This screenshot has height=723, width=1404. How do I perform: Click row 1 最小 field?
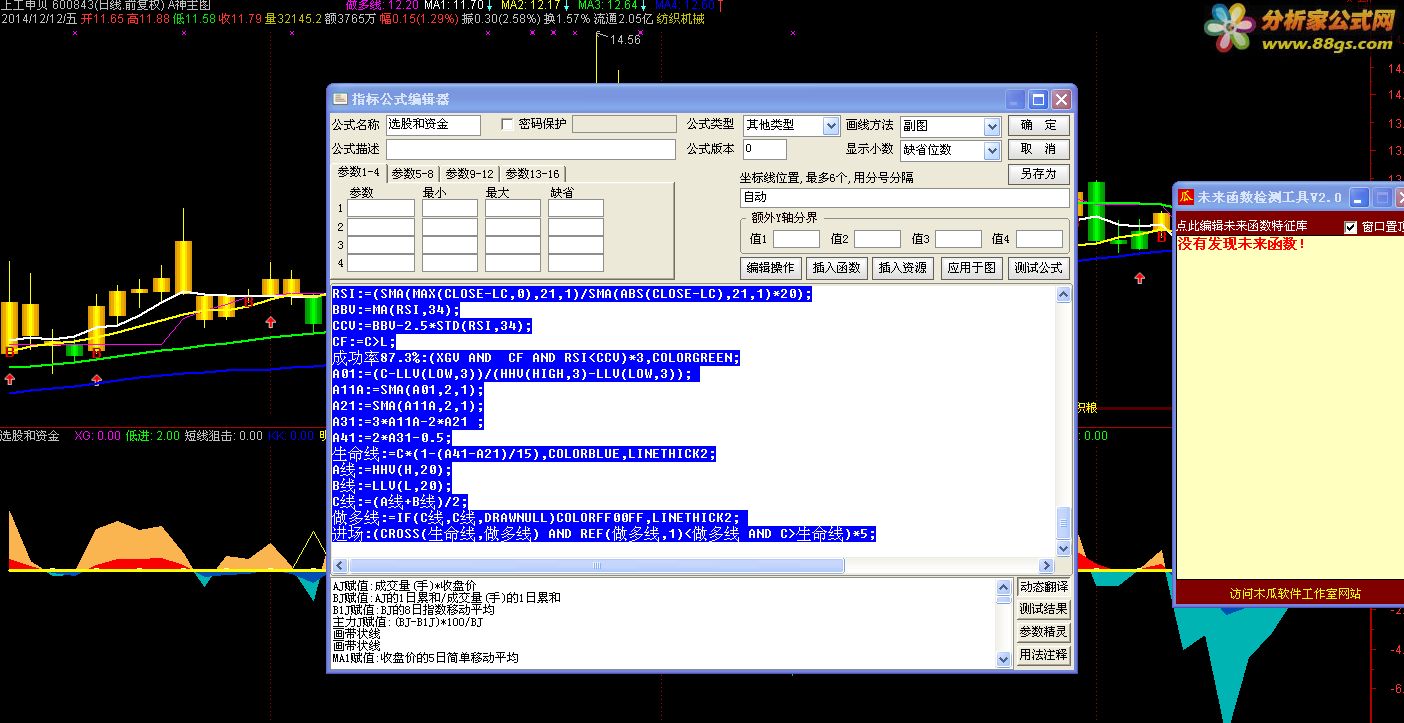click(x=450, y=208)
